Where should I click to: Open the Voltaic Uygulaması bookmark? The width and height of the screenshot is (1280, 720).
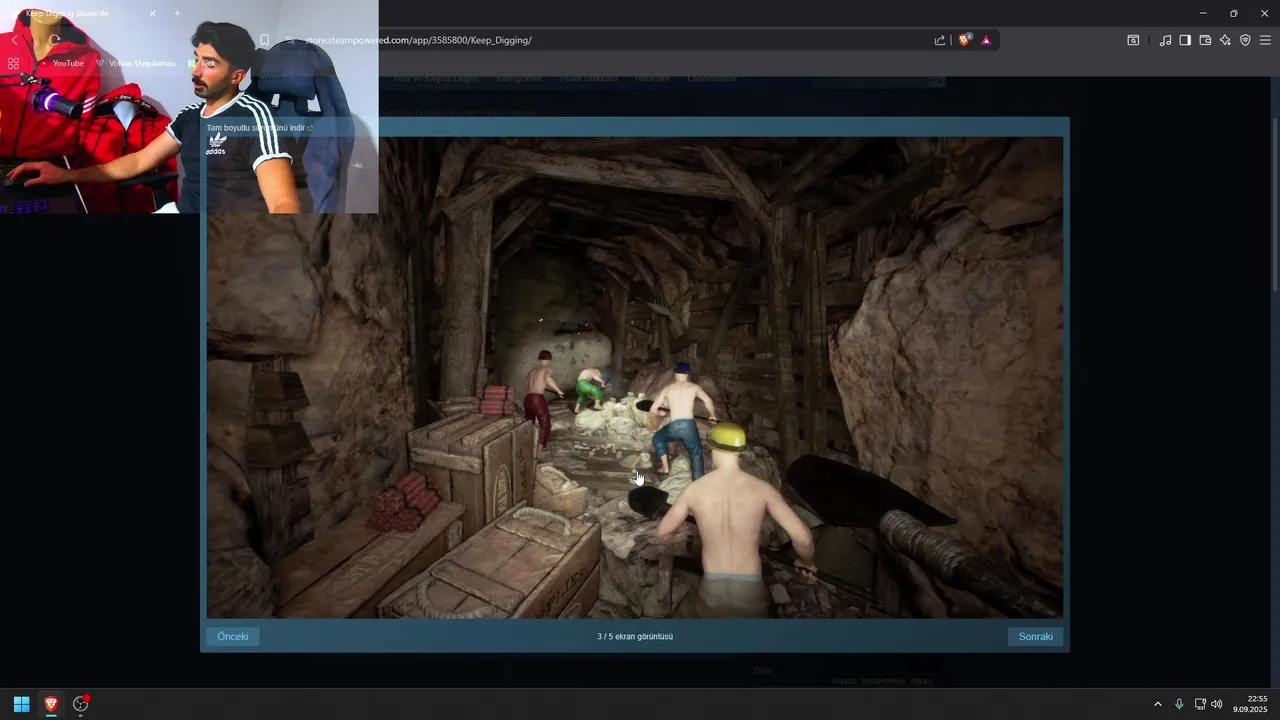click(135, 63)
